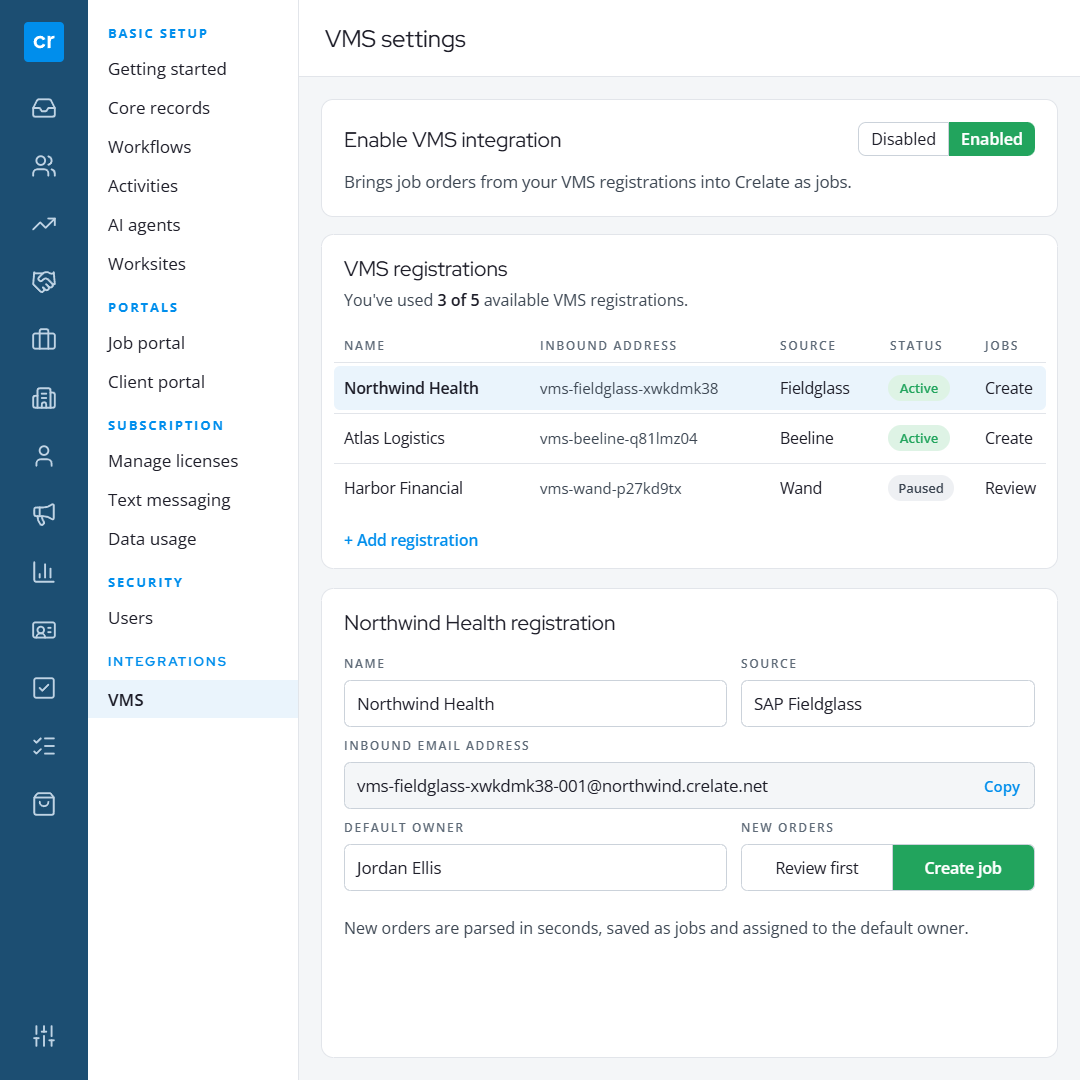
Task: Open AI agents settings
Action: click(x=144, y=225)
